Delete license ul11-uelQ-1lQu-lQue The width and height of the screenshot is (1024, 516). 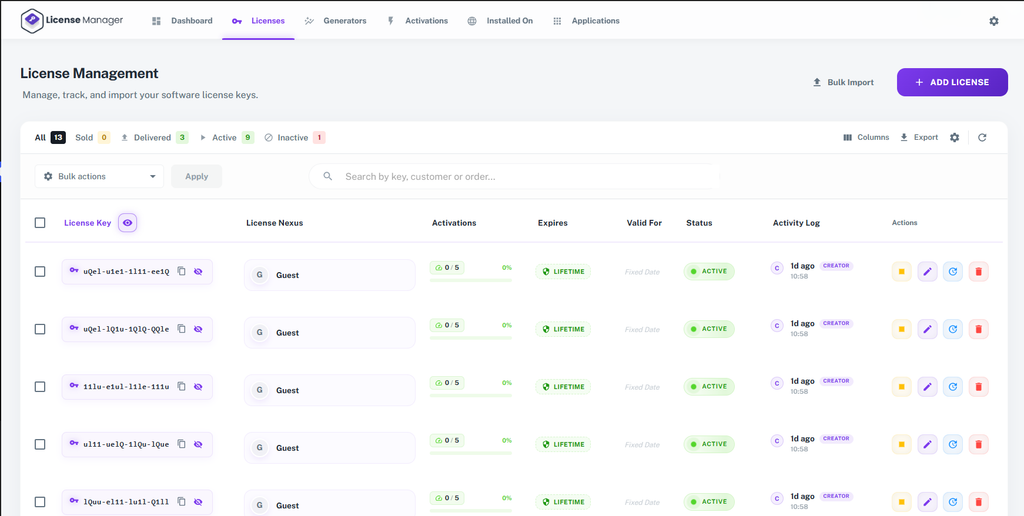click(978, 444)
